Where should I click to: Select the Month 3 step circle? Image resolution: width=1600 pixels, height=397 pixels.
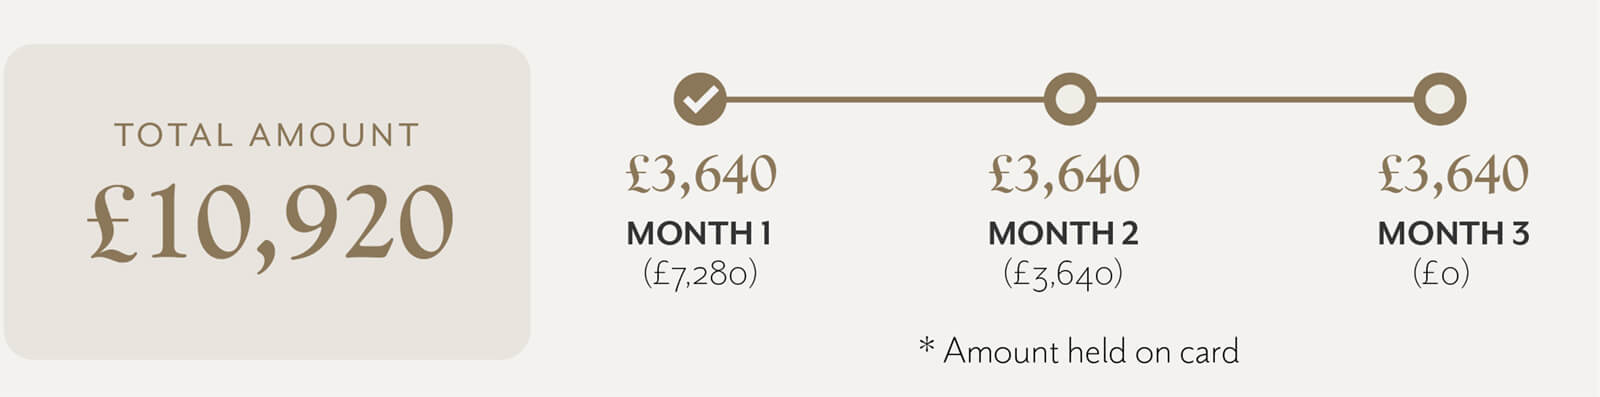click(1440, 99)
